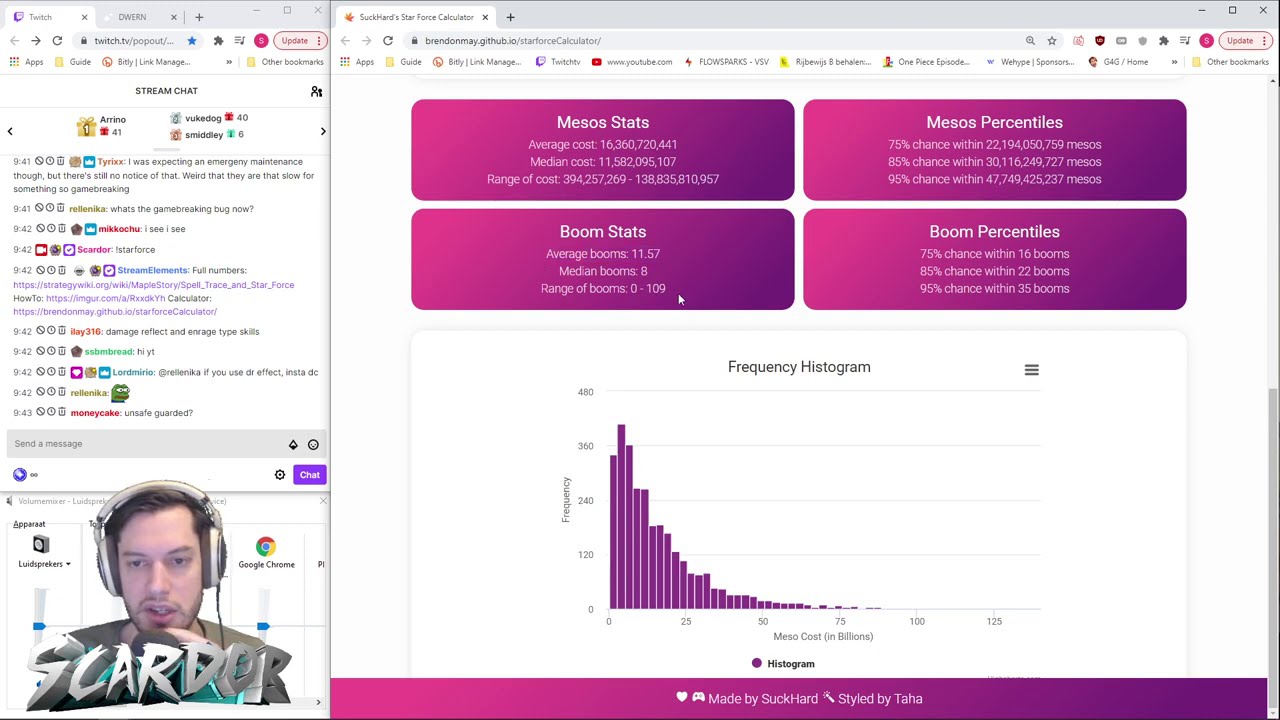Adjust Luidsprekers volume slider
This screenshot has height=720, width=1280.
point(39,626)
